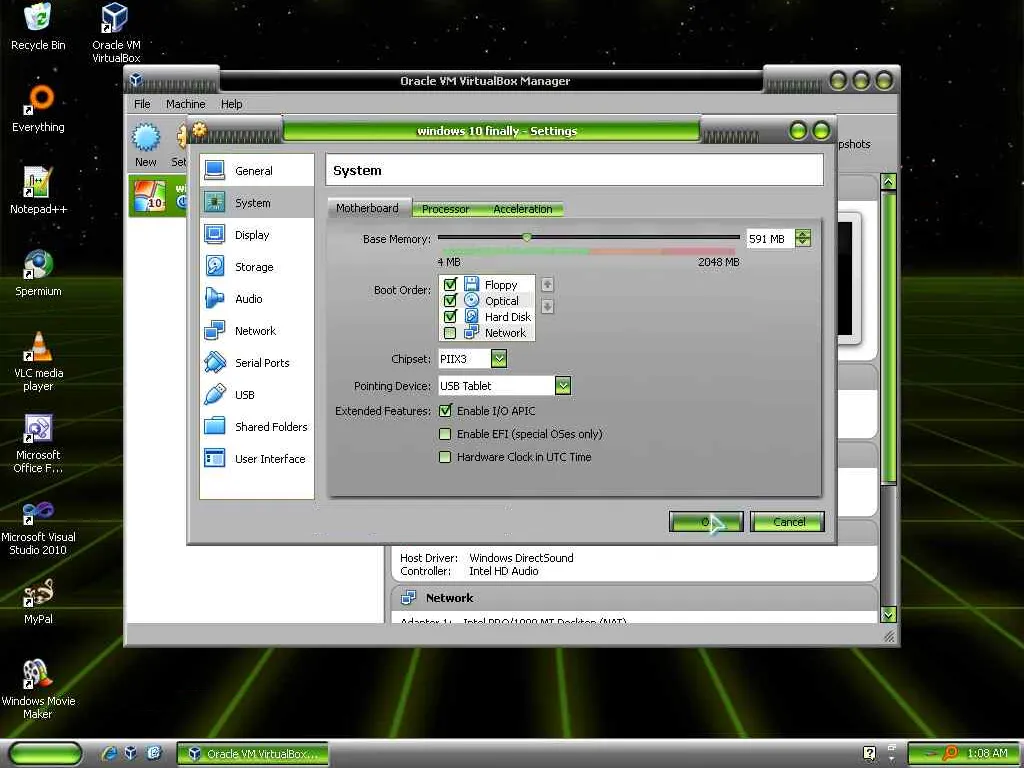The width and height of the screenshot is (1024, 768).
Task: Open Network settings in the sidebar
Action: coord(256,330)
